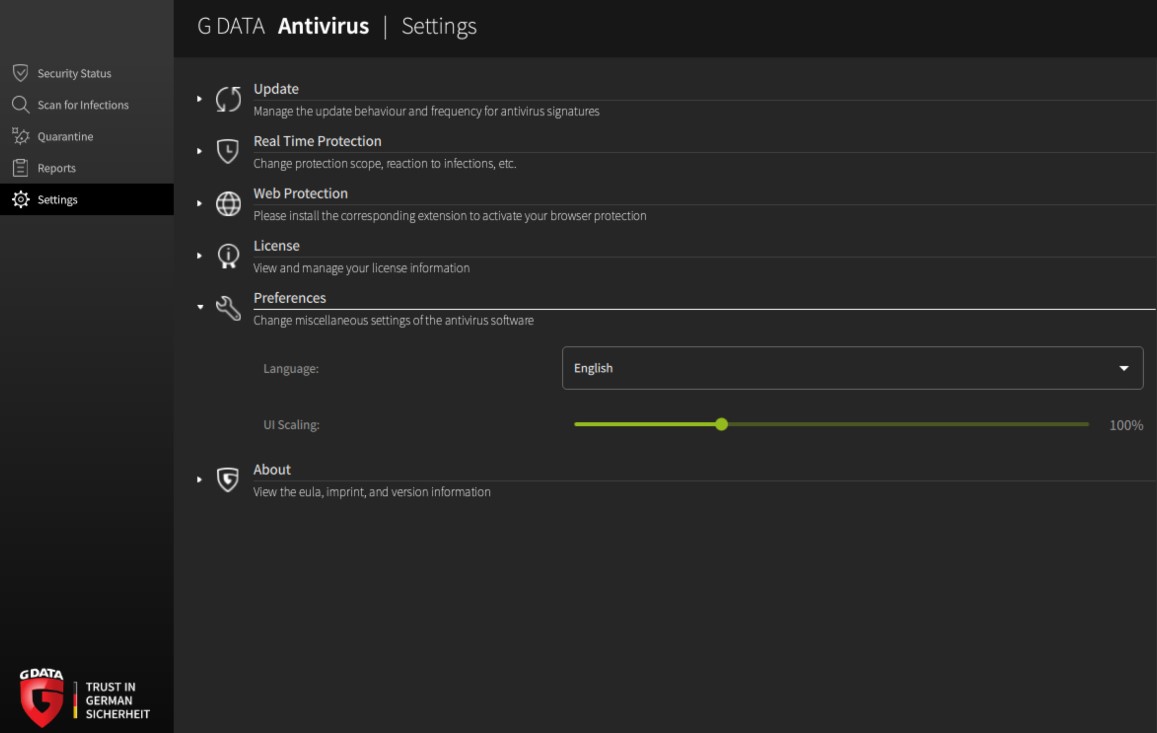The width and height of the screenshot is (1157, 733).
Task: Click the Preferences wrench icon
Action: click(x=228, y=308)
